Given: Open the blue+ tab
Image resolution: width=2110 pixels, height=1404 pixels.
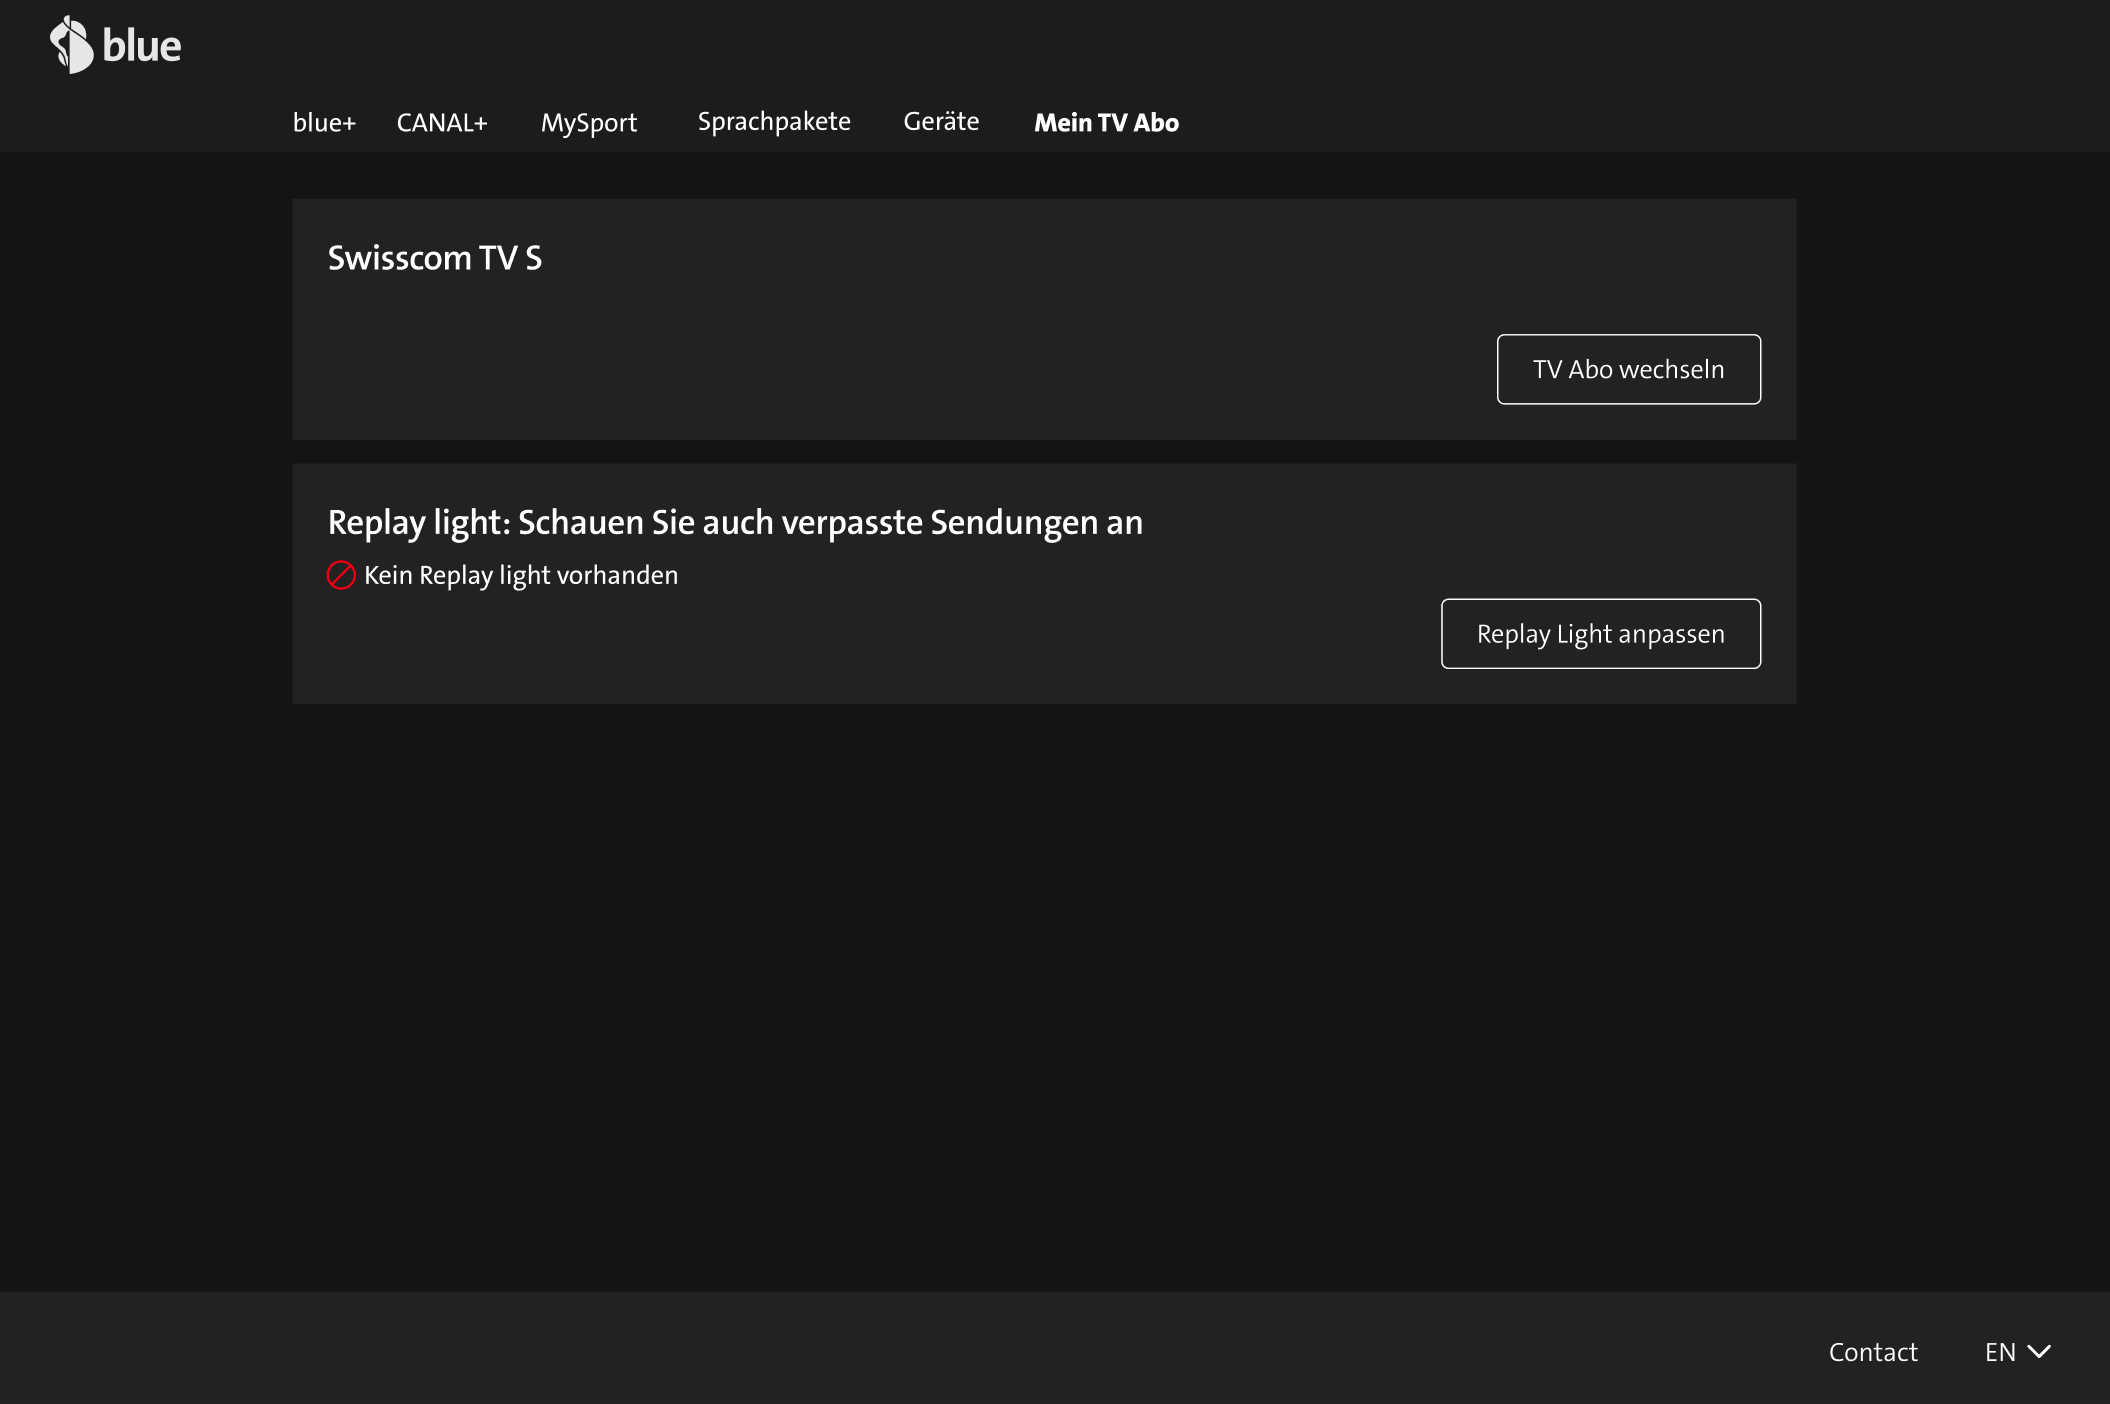Looking at the screenshot, I should click(324, 122).
